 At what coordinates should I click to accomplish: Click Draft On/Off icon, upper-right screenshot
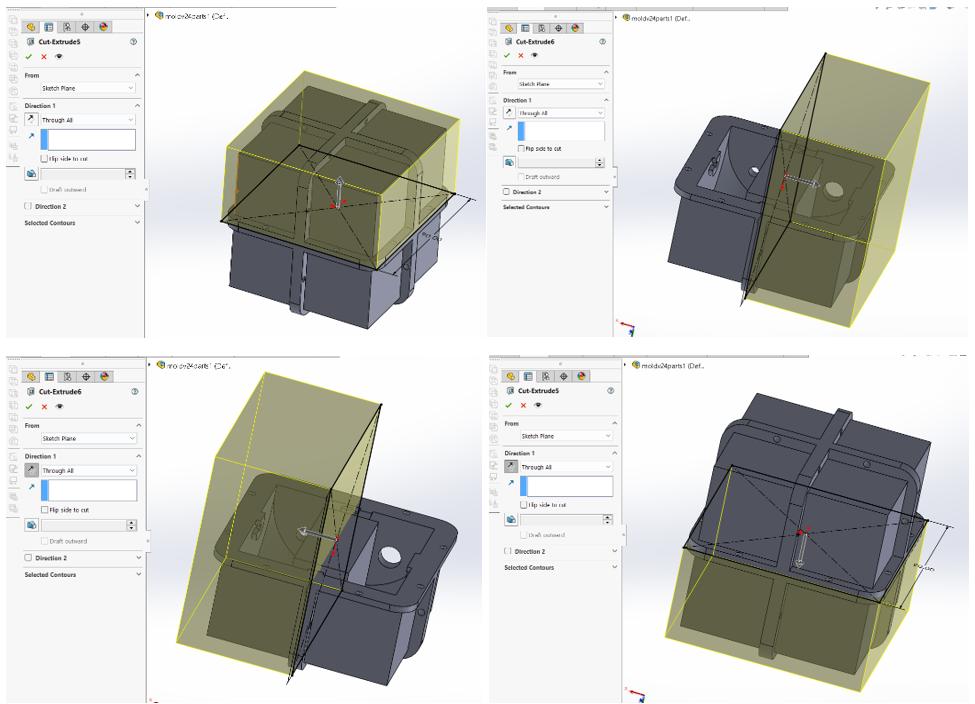click(x=509, y=162)
